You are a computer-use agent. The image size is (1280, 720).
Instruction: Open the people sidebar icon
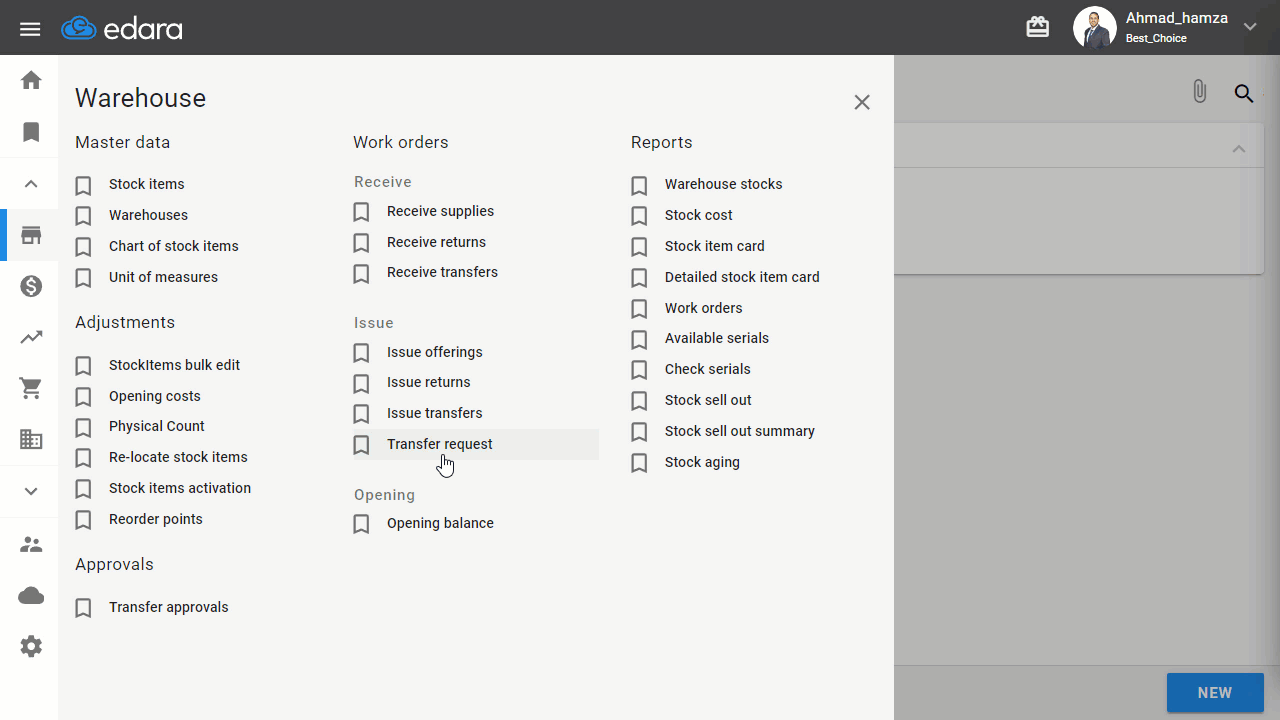[x=31, y=545]
